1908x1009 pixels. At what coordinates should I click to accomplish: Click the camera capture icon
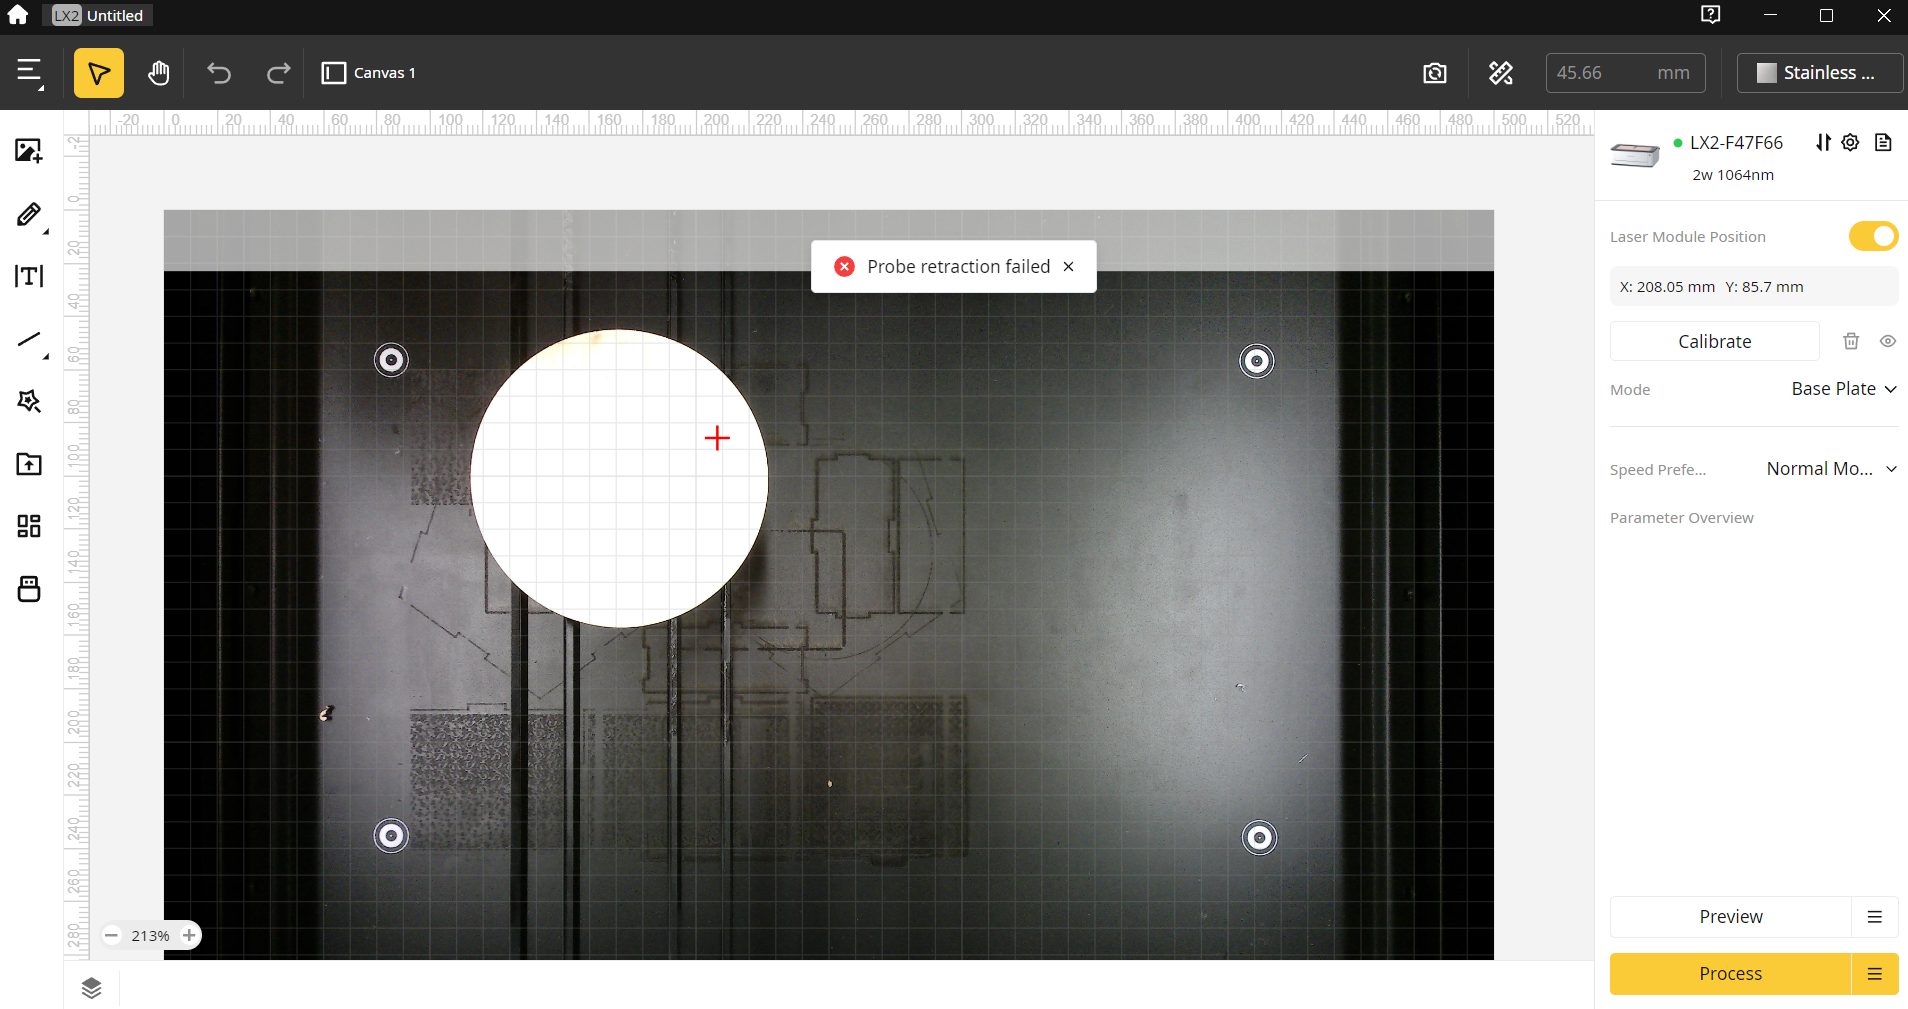pyautogui.click(x=1434, y=73)
